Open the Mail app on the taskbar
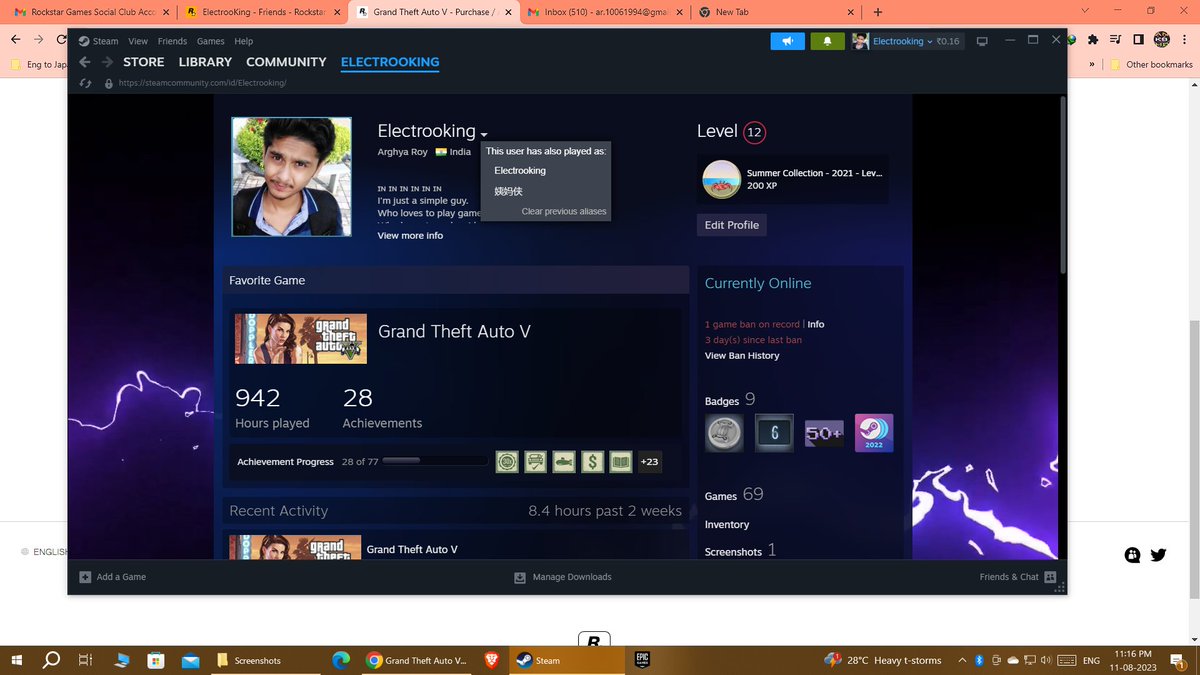Image resolution: width=1200 pixels, height=675 pixels. point(190,660)
